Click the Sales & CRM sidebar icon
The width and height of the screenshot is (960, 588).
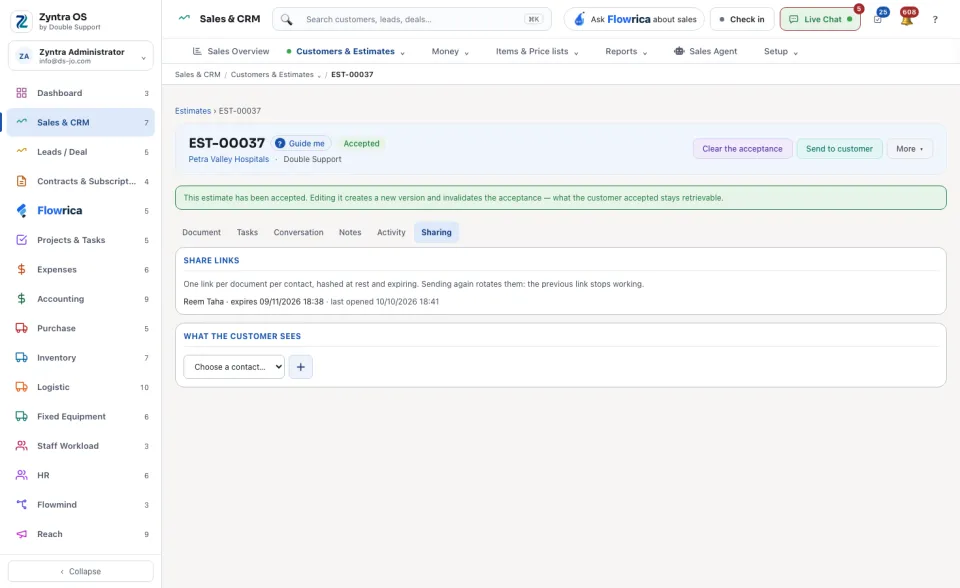(21, 122)
